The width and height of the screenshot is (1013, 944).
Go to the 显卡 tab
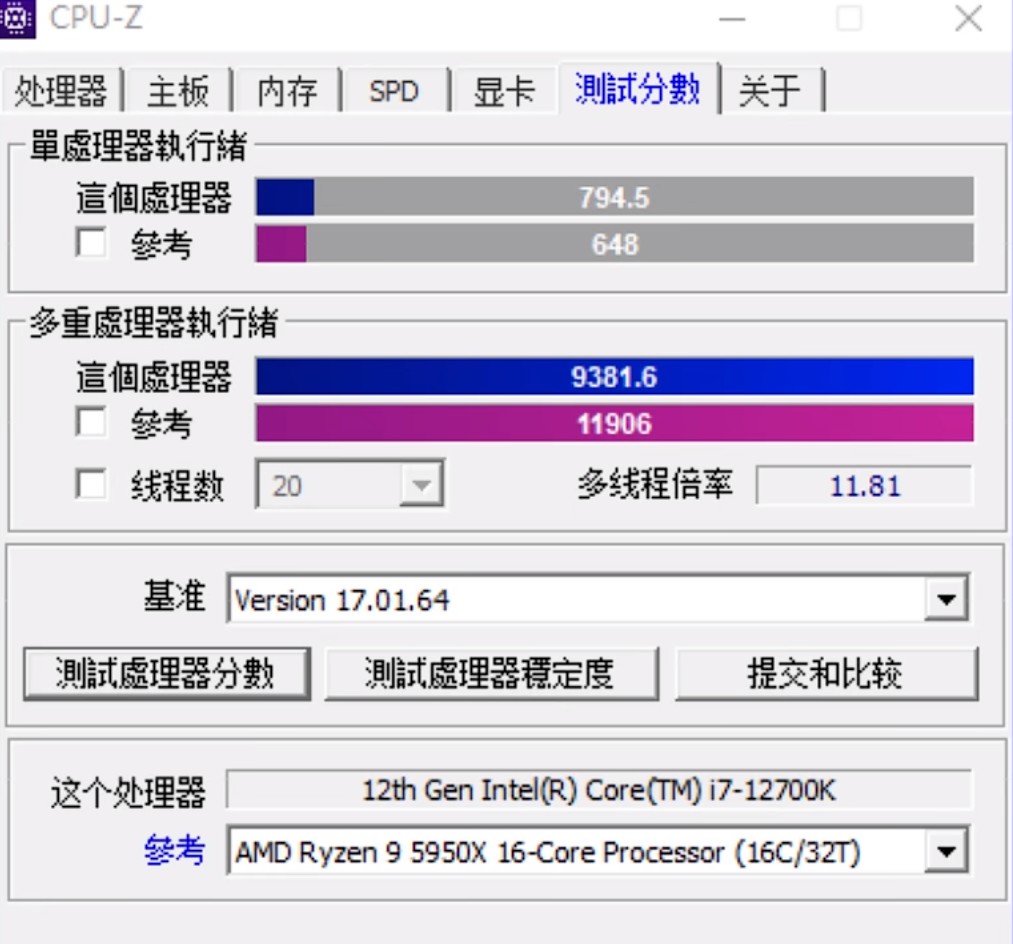[x=504, y=90]
